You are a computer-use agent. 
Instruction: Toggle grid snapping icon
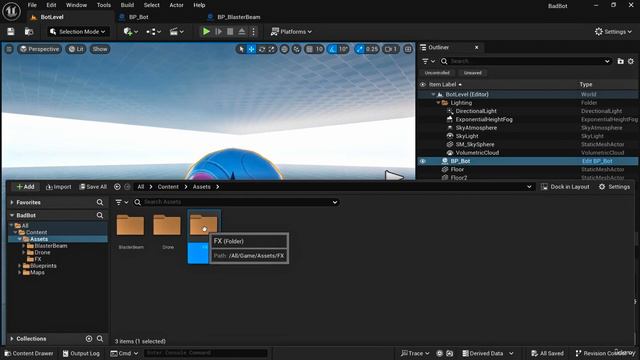click(309, 49)
